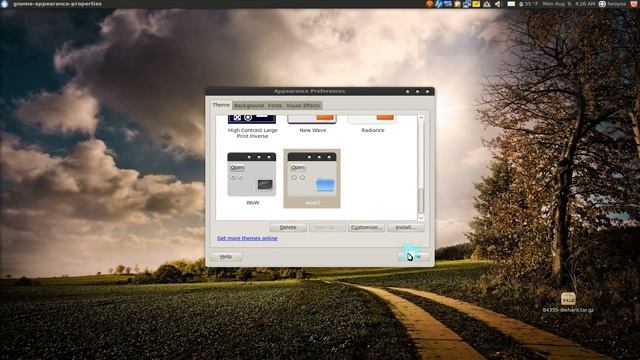640x360 pixels.
Task: Click the yellow mail icon in the top panel
Action: point(476,4)
